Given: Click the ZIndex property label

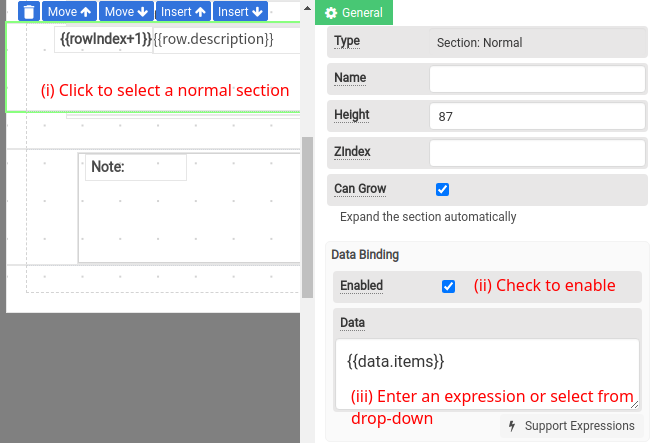Looking at the screenshot, I should pyautogui.click(x=352, y=152).
